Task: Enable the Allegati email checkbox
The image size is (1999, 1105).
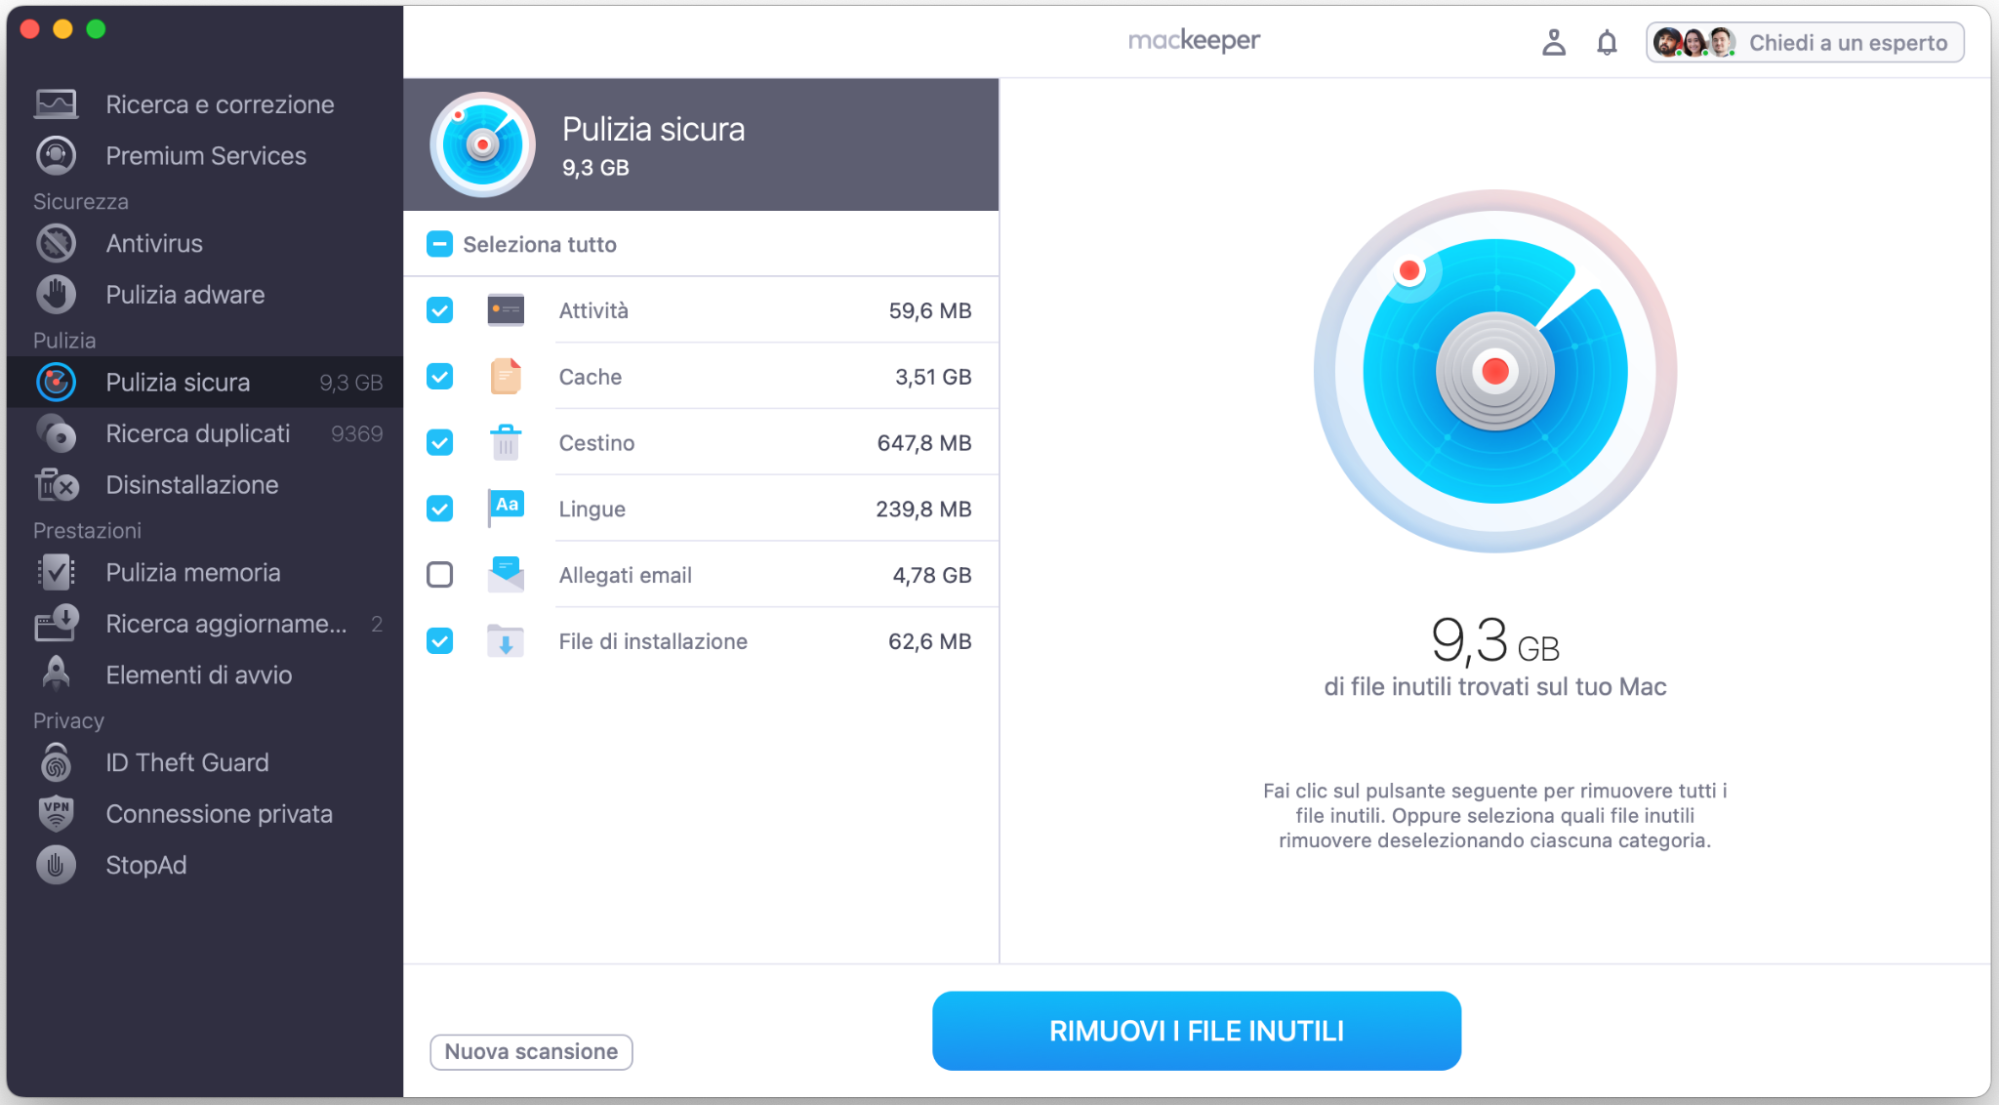Action: (439, 574)
